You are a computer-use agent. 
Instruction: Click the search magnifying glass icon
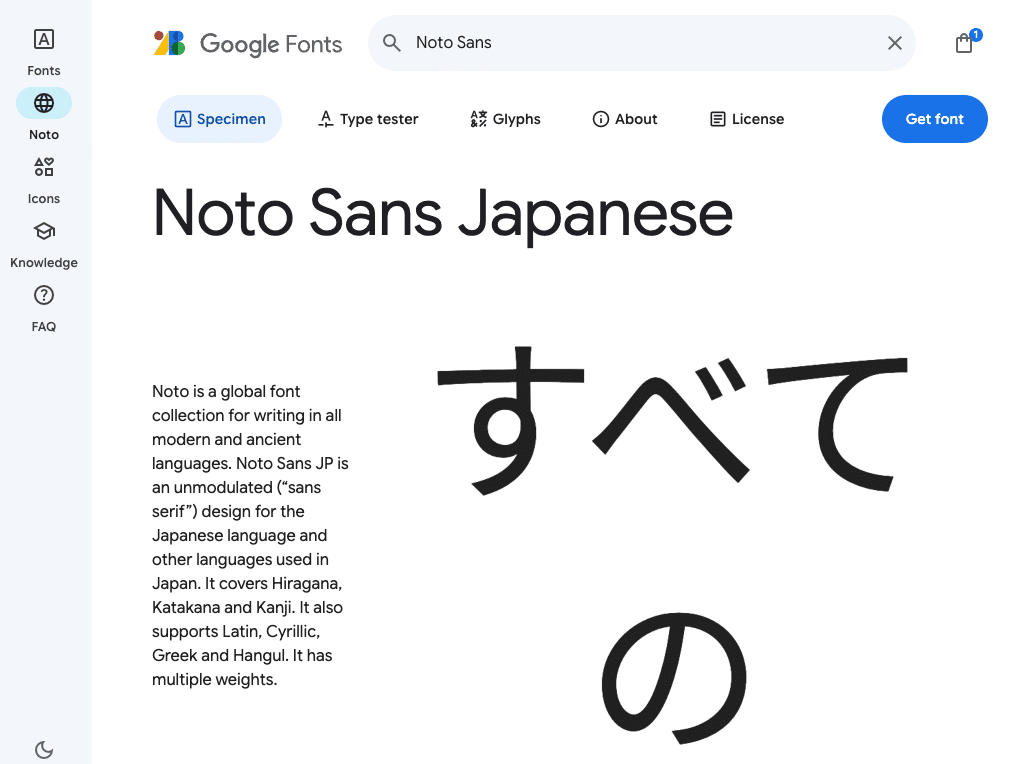pos(391,43)
